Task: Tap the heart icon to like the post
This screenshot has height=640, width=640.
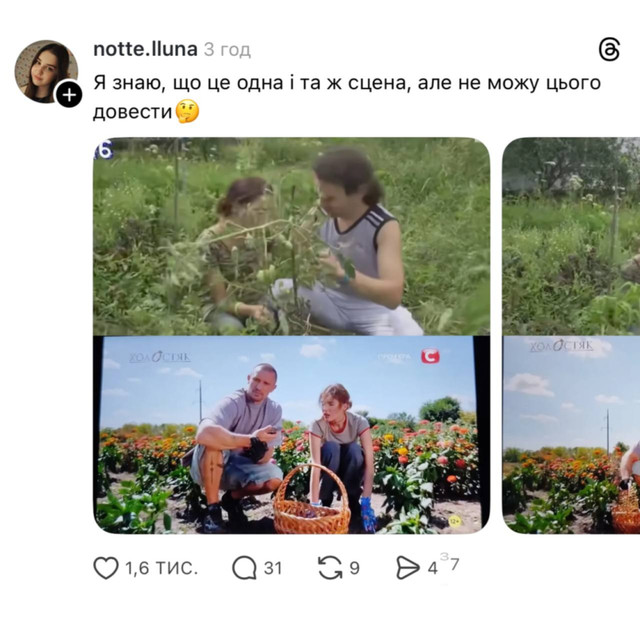Action: (x=106, y=568)
